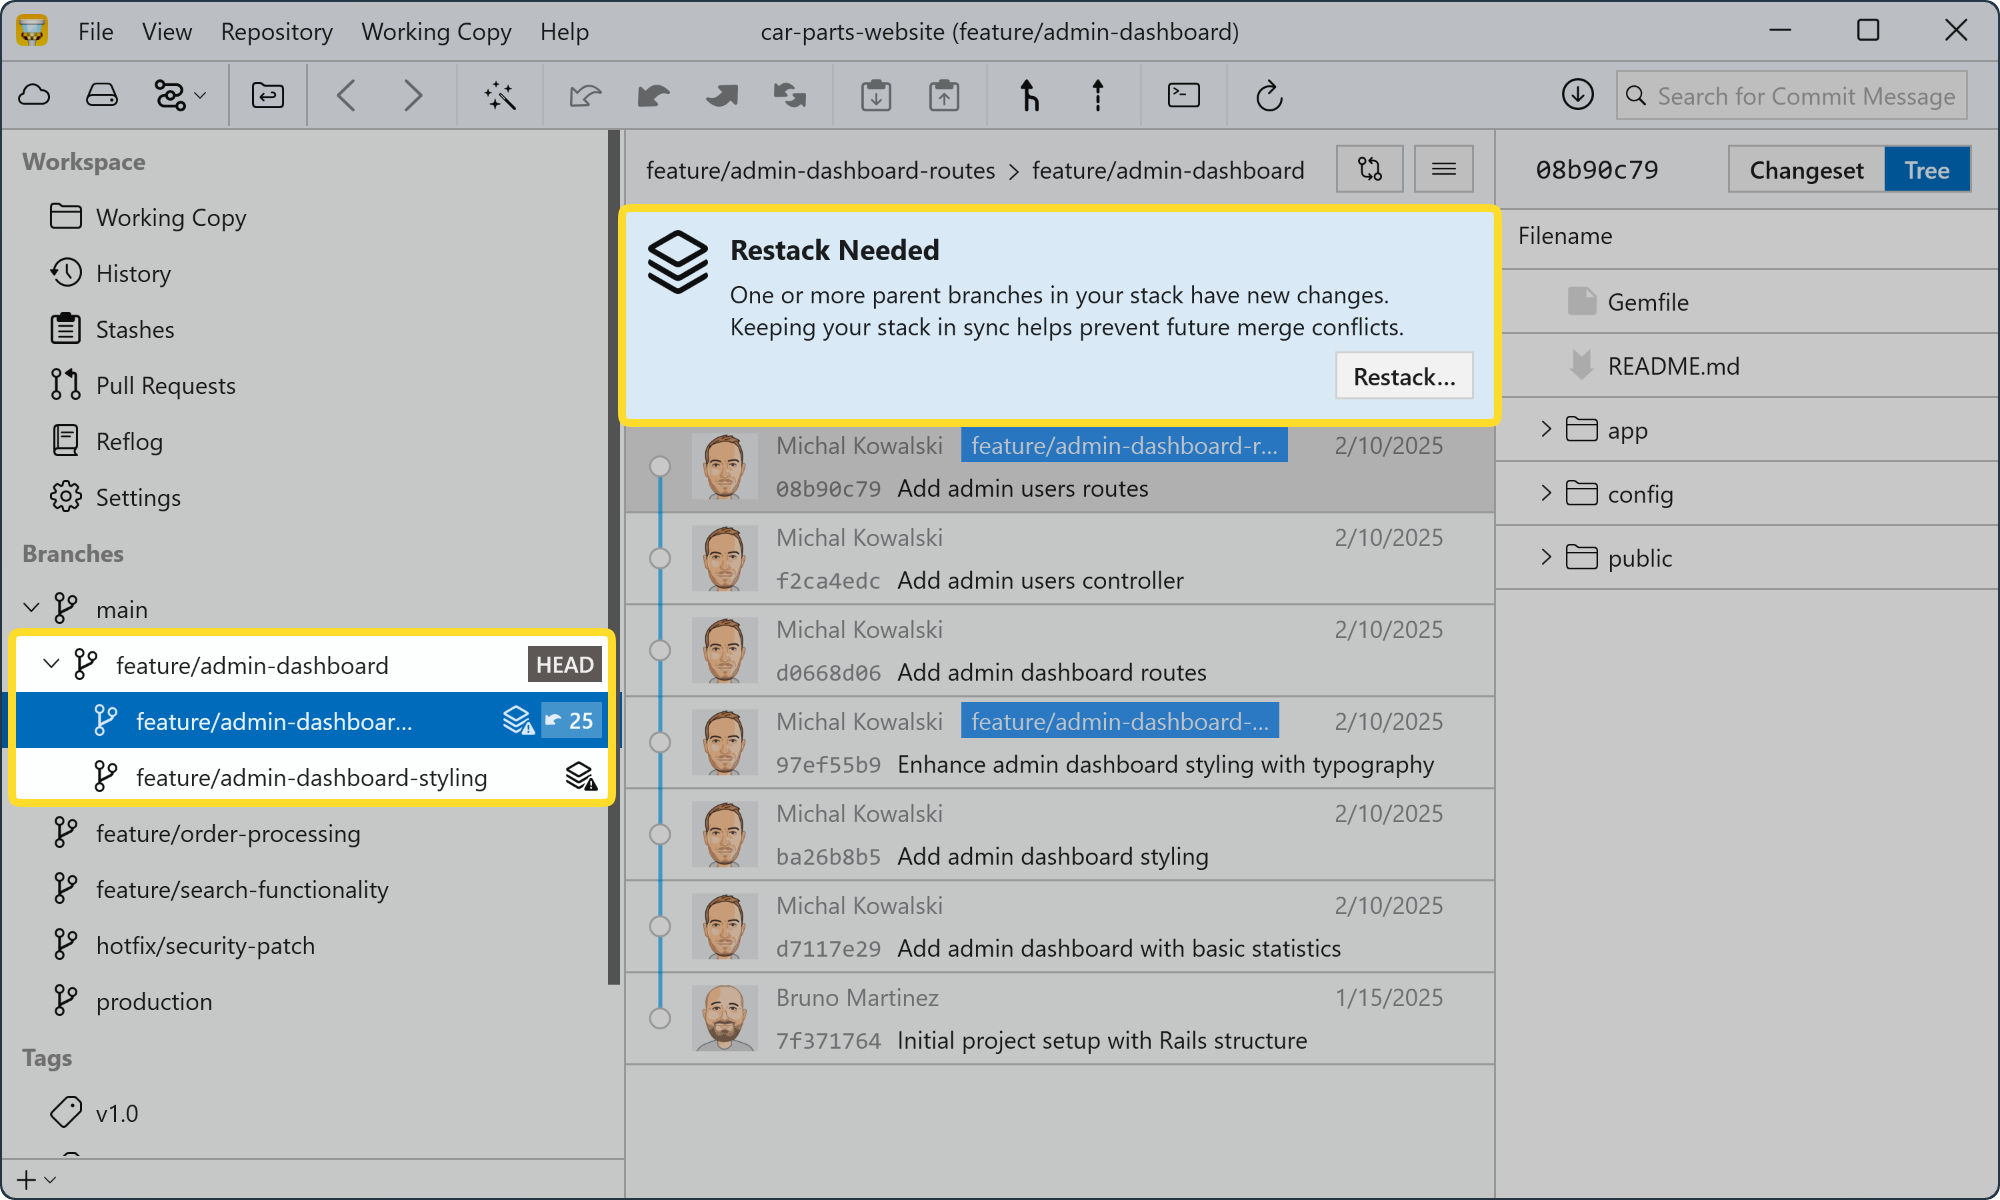Click feature/admin-dashboard-routes in the breadcrumb

pyautogui.click(x=820, y=170)
